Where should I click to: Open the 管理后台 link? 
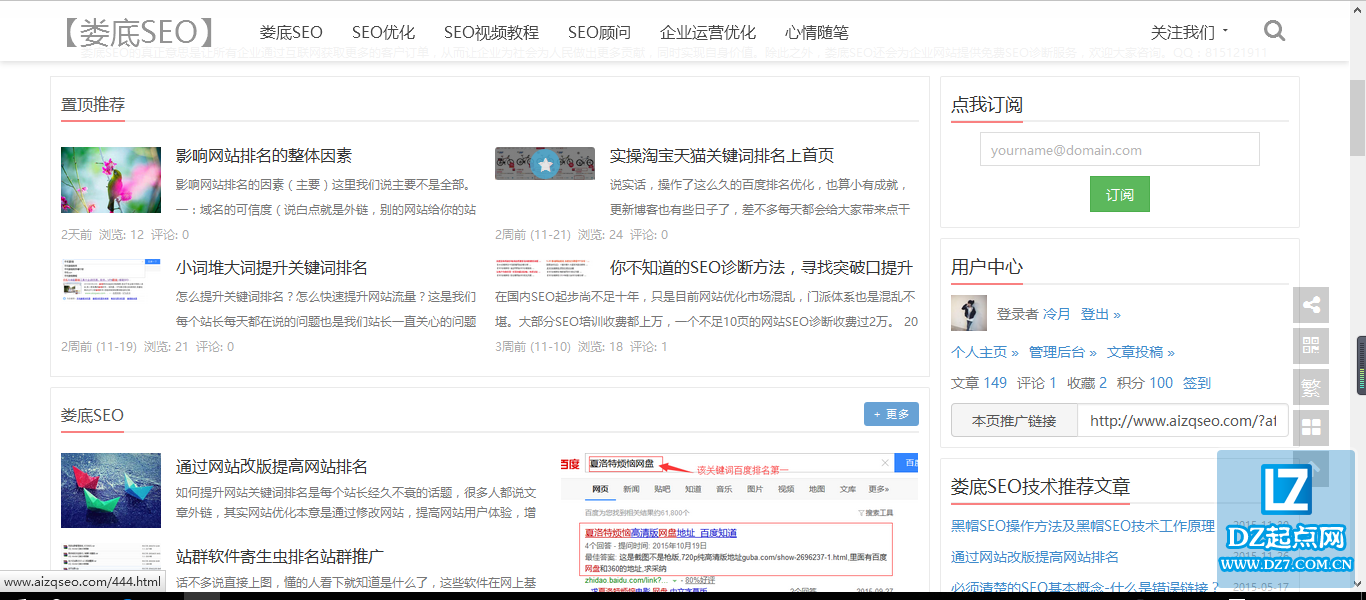coord(1063,352)
